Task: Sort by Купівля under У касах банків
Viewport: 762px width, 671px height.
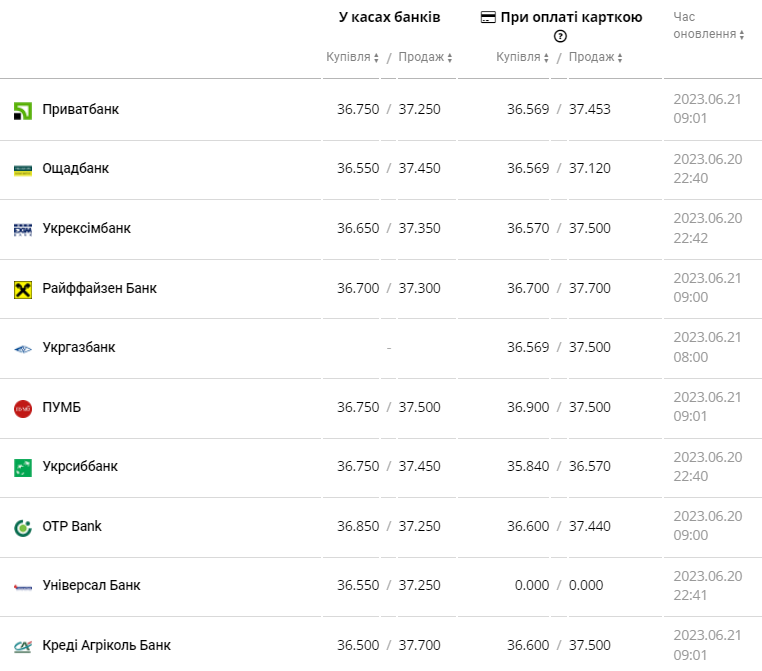Action: click(x=352, y=57)
